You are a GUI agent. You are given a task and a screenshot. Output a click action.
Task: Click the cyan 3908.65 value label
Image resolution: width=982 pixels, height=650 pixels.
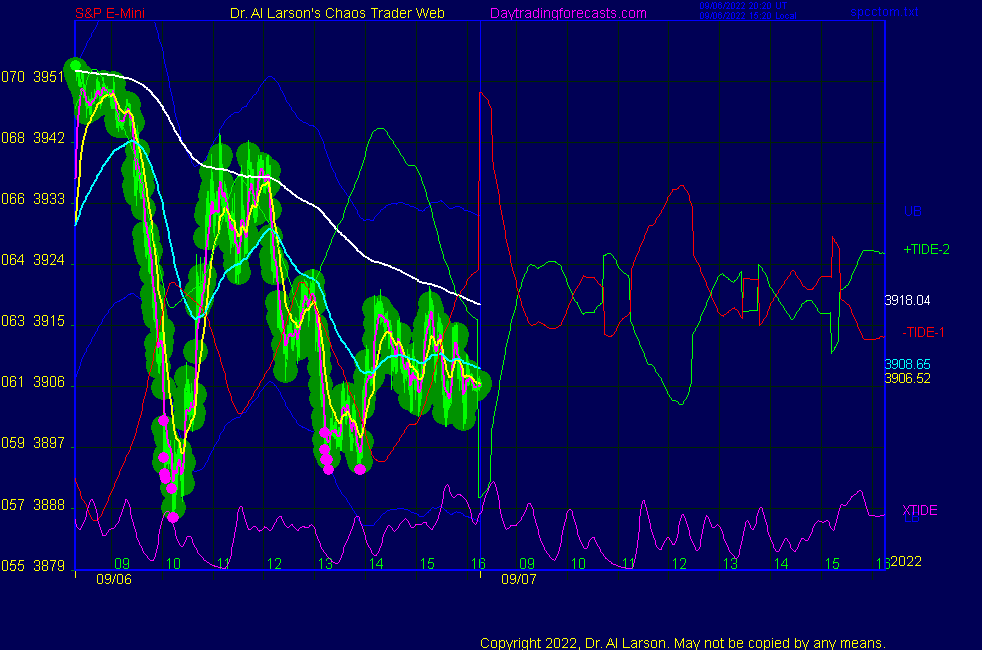907,365
